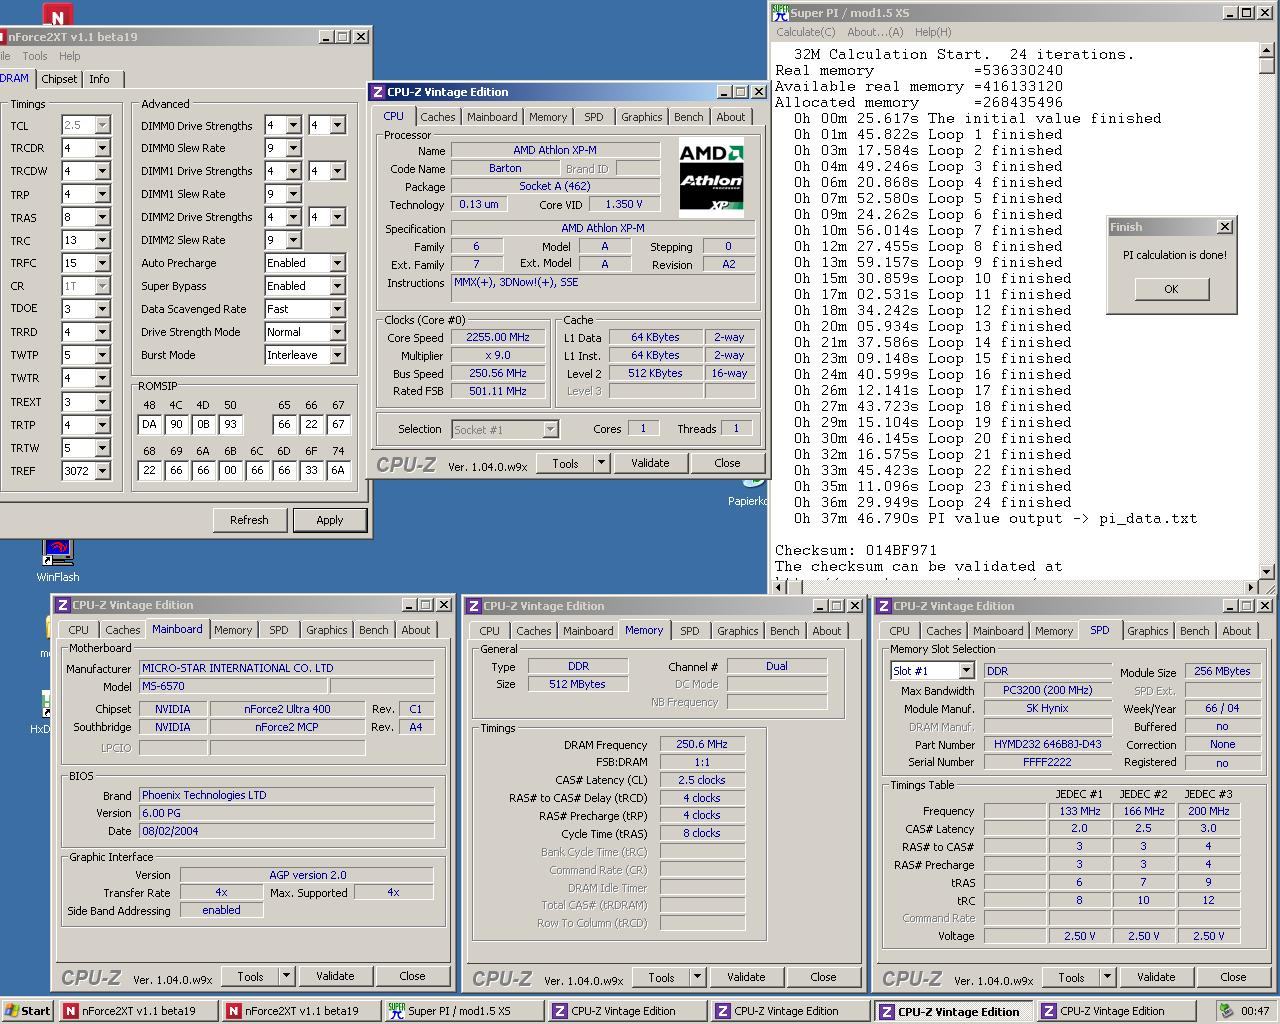The height and width of the screenshot is (1024, 1280).
Task: Open the Burst Mode Interleave dropdown
Action: pyautogui.click(x=337, y=355)
